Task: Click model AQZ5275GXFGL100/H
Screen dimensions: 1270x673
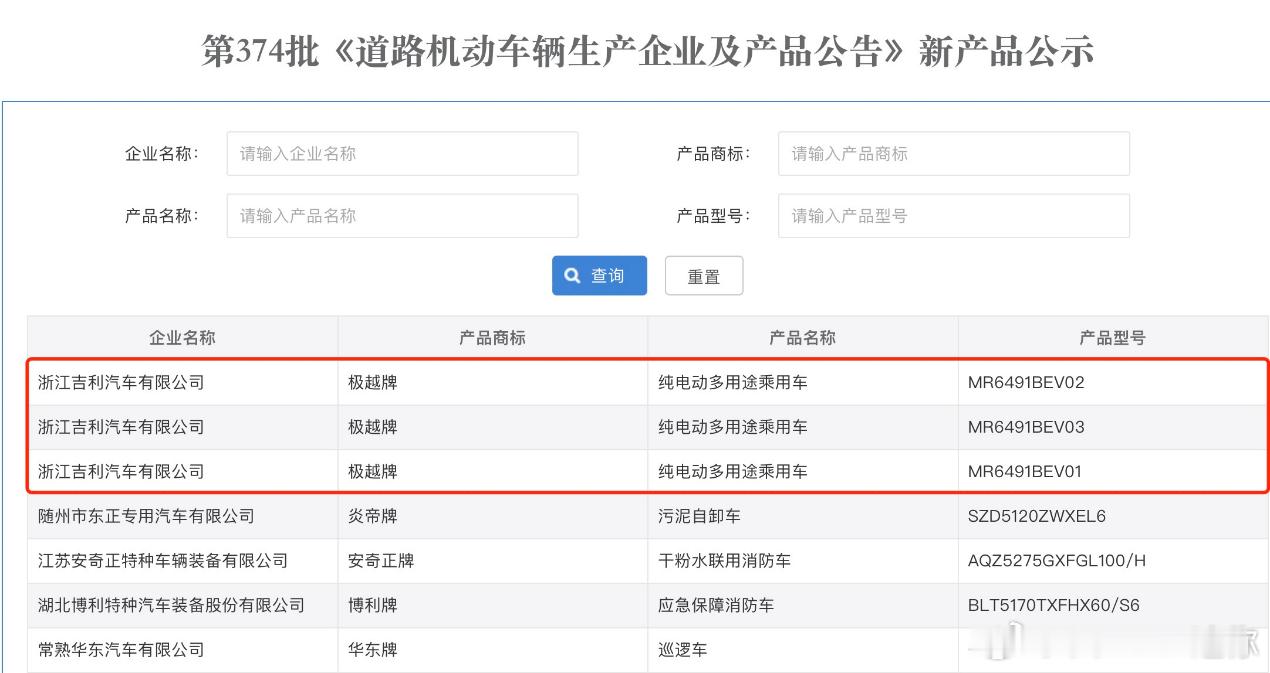Action: tap(1057, 561)
